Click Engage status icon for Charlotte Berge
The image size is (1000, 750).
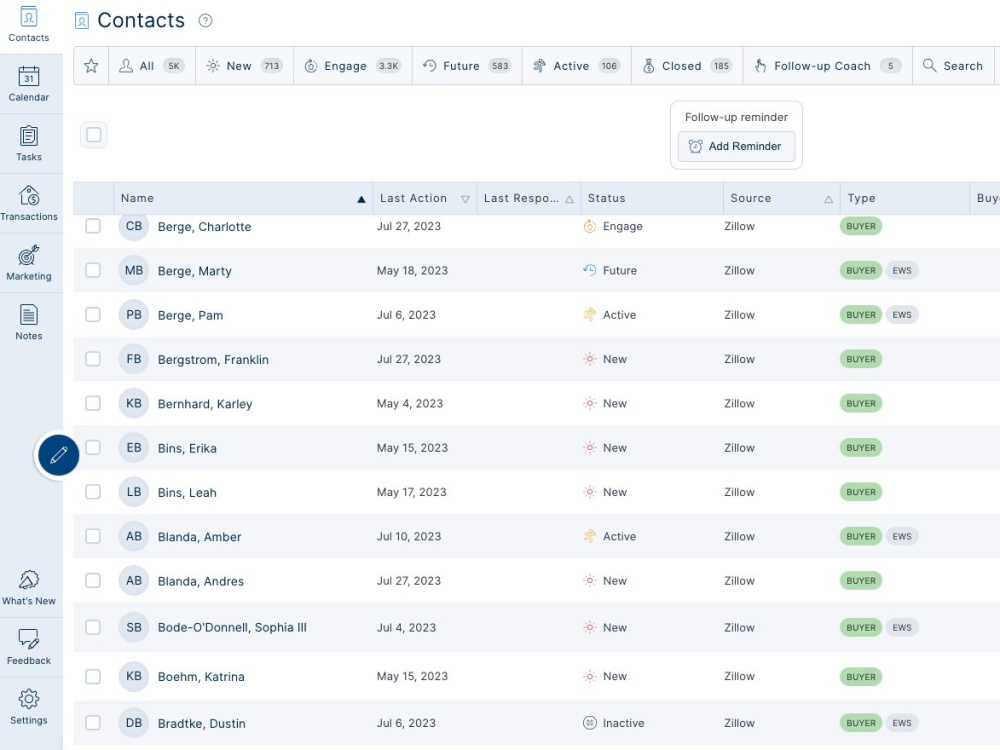pos(590,226)
